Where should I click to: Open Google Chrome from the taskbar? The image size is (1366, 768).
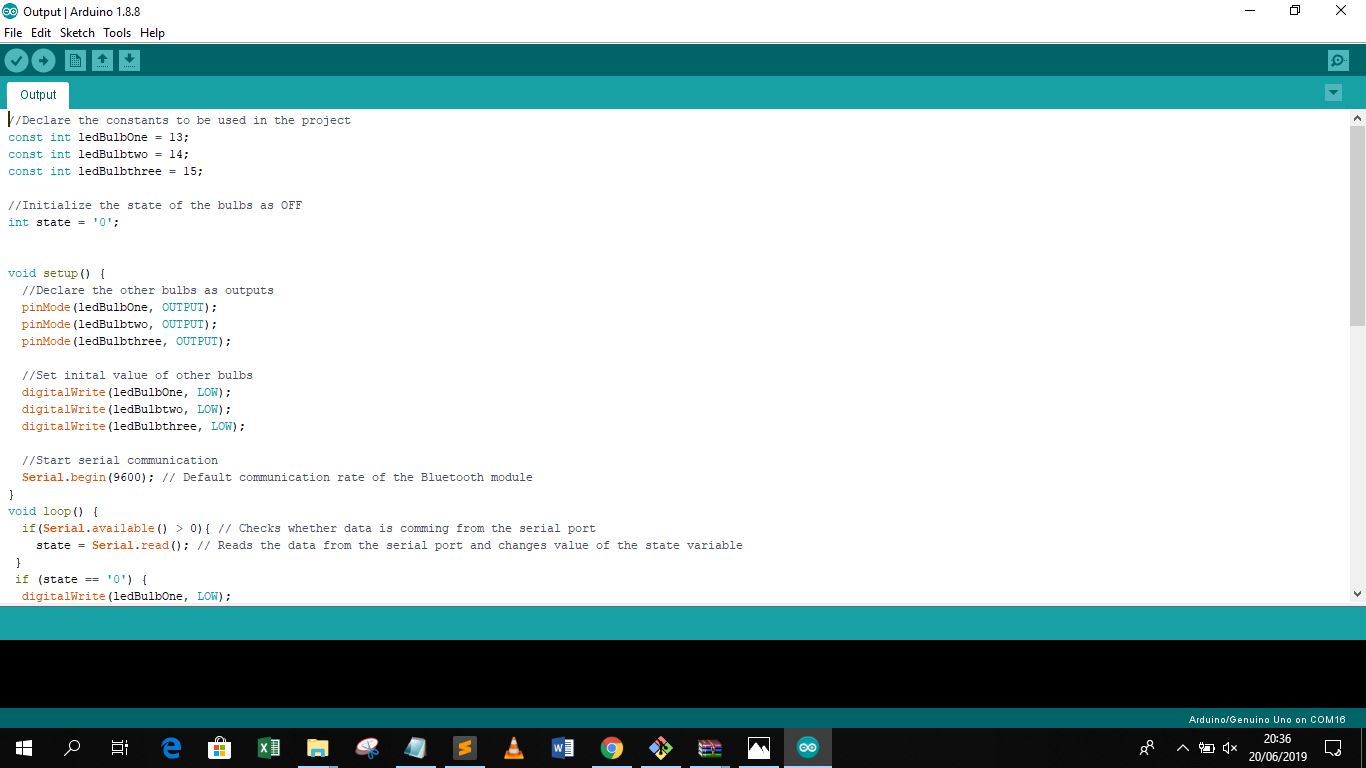click(x=611, y=748)
